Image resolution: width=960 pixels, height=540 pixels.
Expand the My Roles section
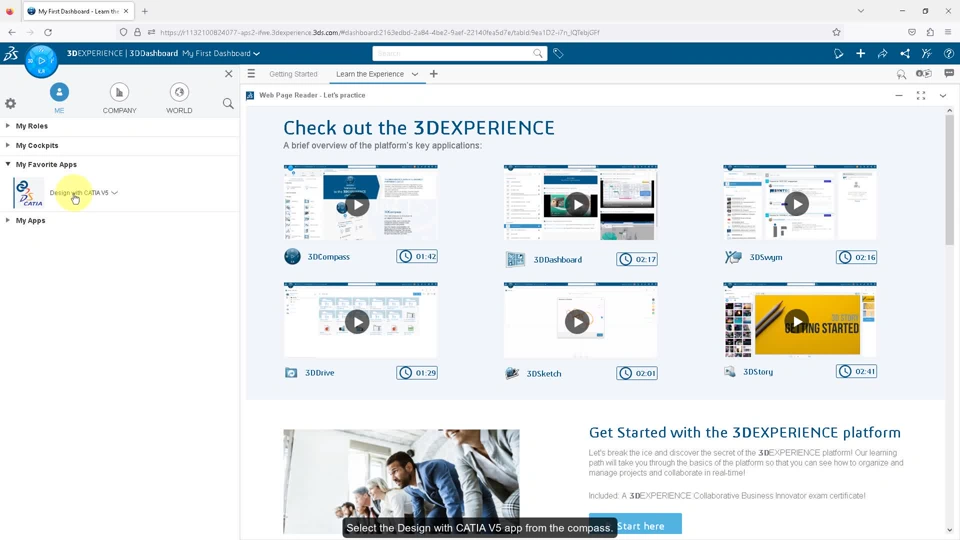click(7, 126)
